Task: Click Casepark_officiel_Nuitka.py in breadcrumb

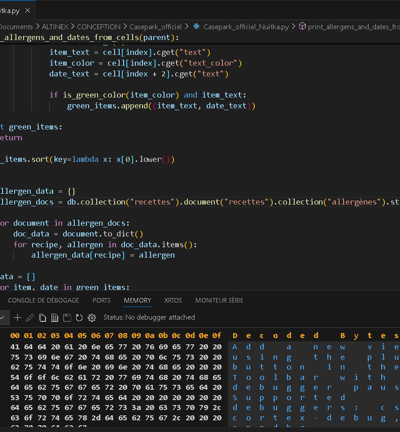Action: (246, 27)
